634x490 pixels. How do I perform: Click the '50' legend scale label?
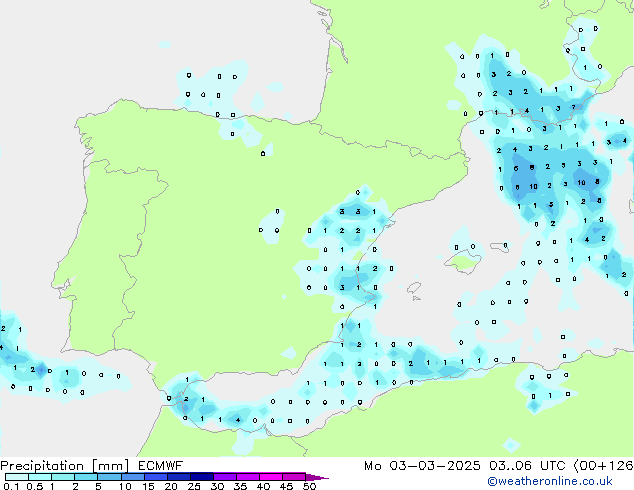pyautogui.click(x=309, y=486)
